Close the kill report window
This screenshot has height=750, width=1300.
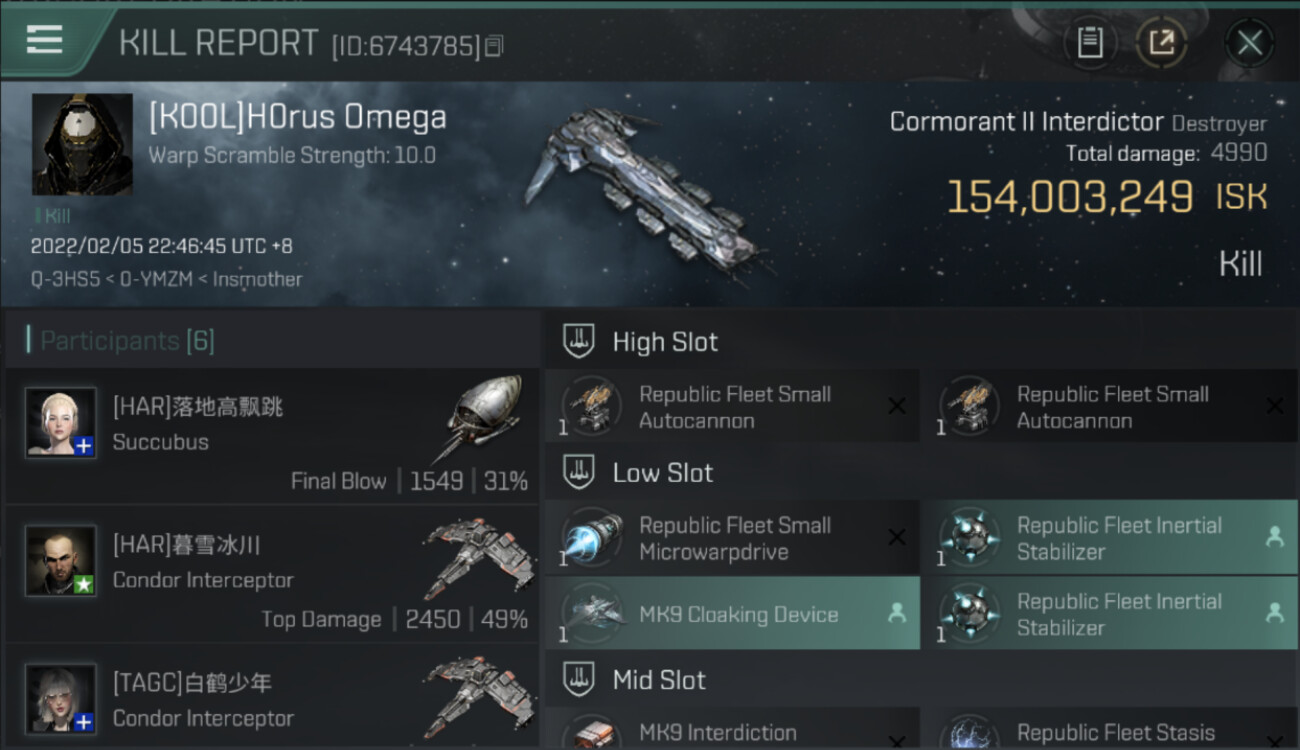click(1249, 43)
